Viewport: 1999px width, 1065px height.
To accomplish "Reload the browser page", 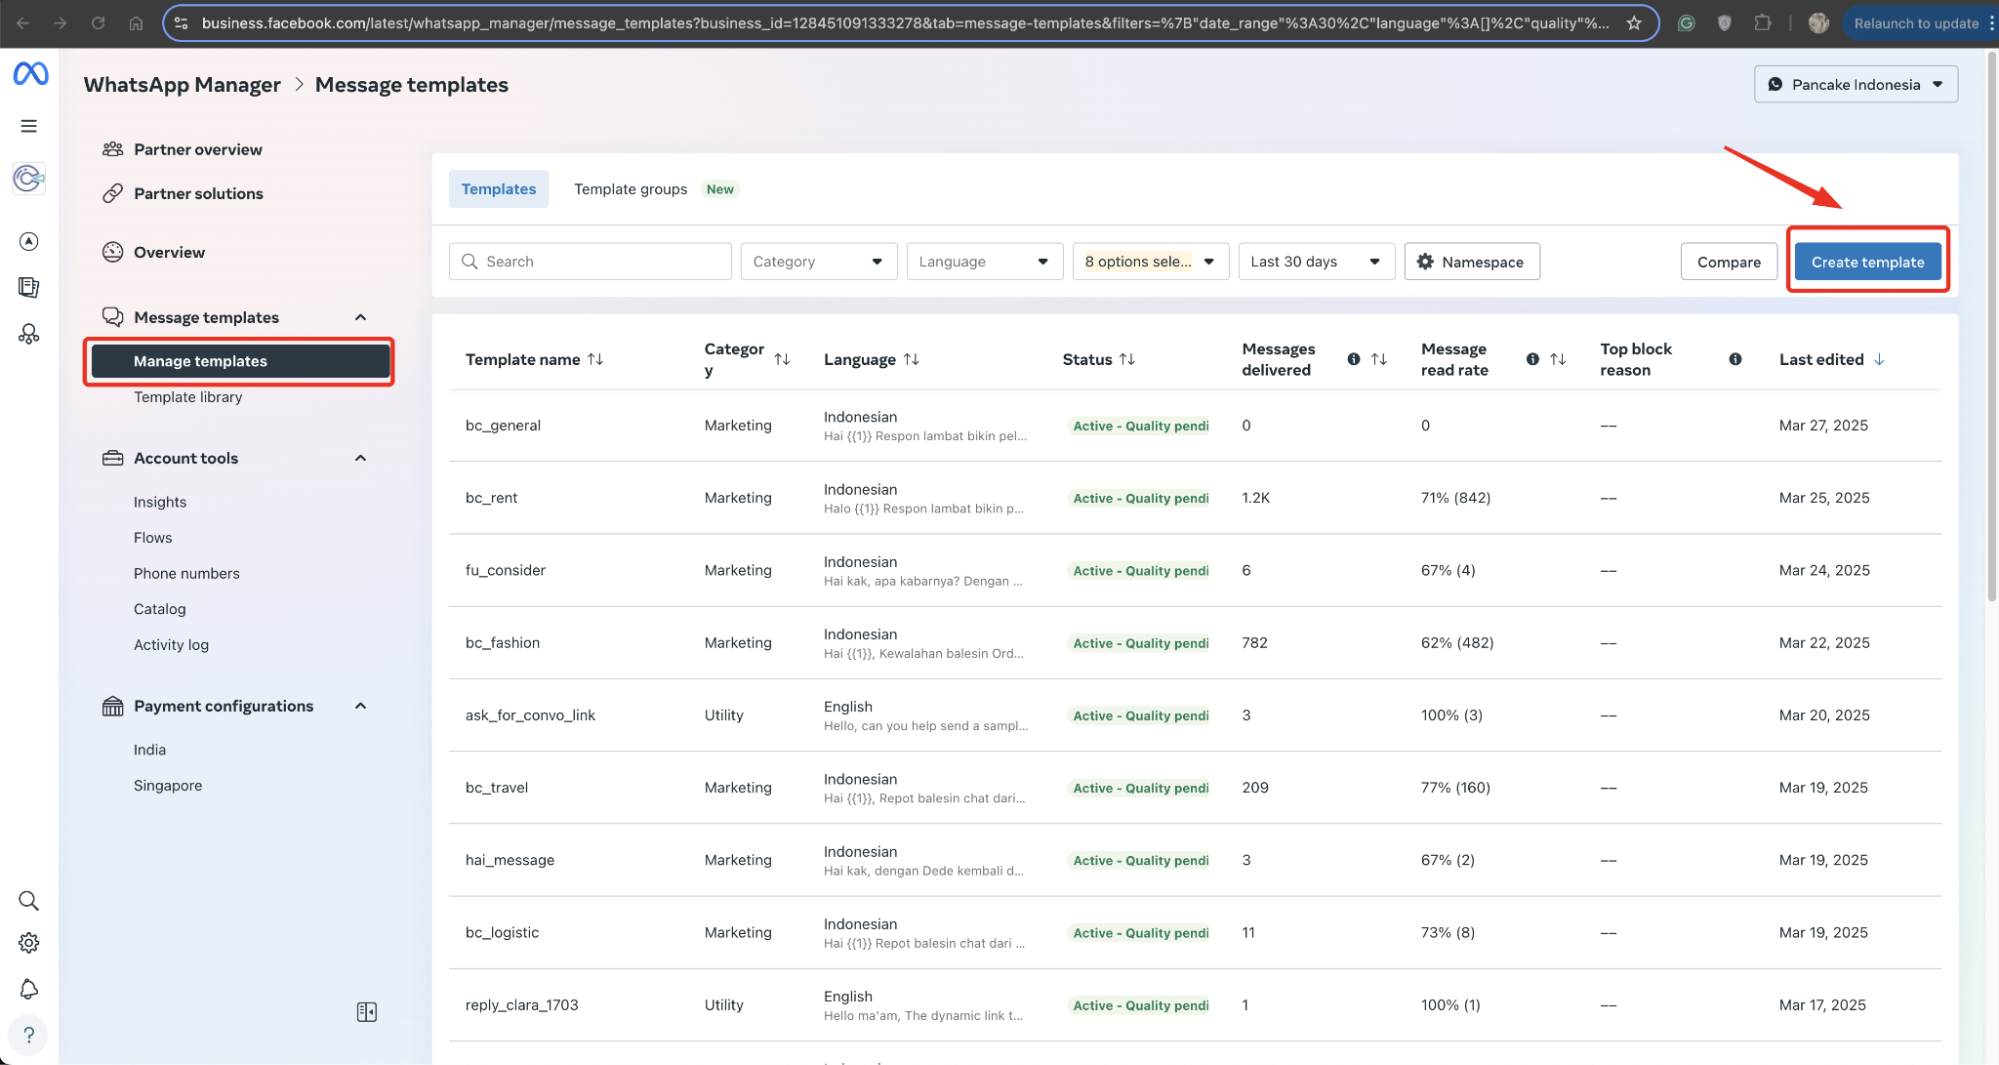I will point(98,23).
